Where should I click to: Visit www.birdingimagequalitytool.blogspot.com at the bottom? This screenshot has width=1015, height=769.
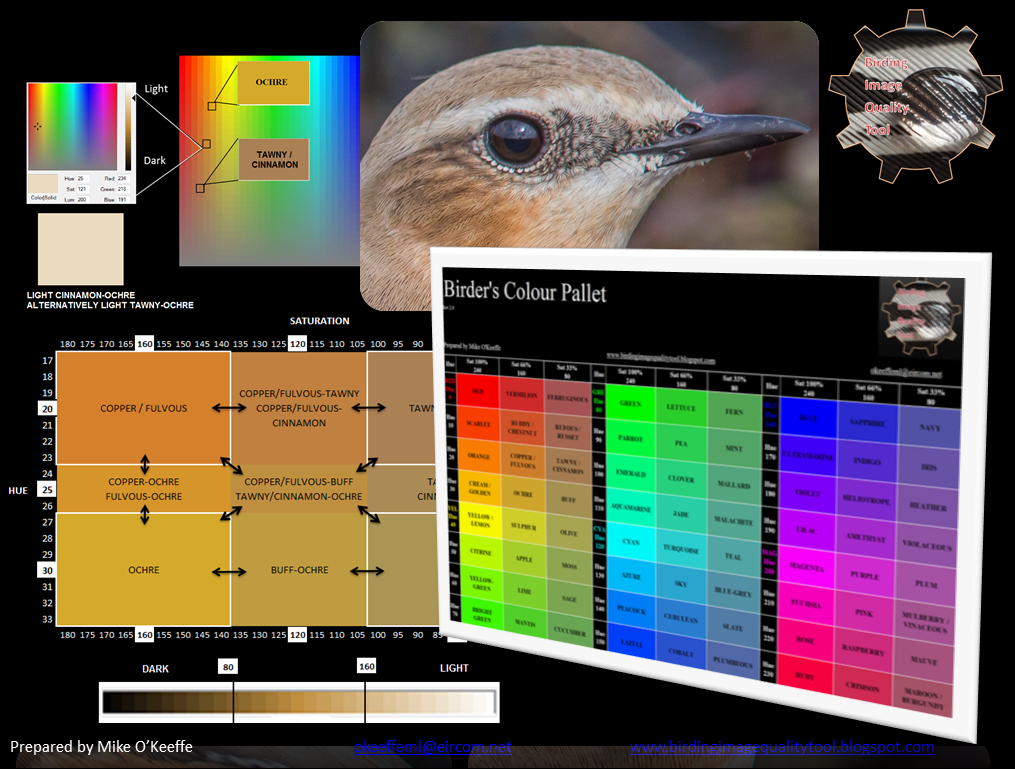click(782, 747)
